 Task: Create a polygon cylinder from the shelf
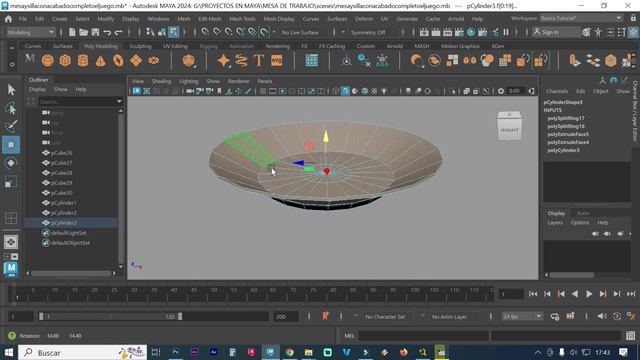[x=83, y=60]
